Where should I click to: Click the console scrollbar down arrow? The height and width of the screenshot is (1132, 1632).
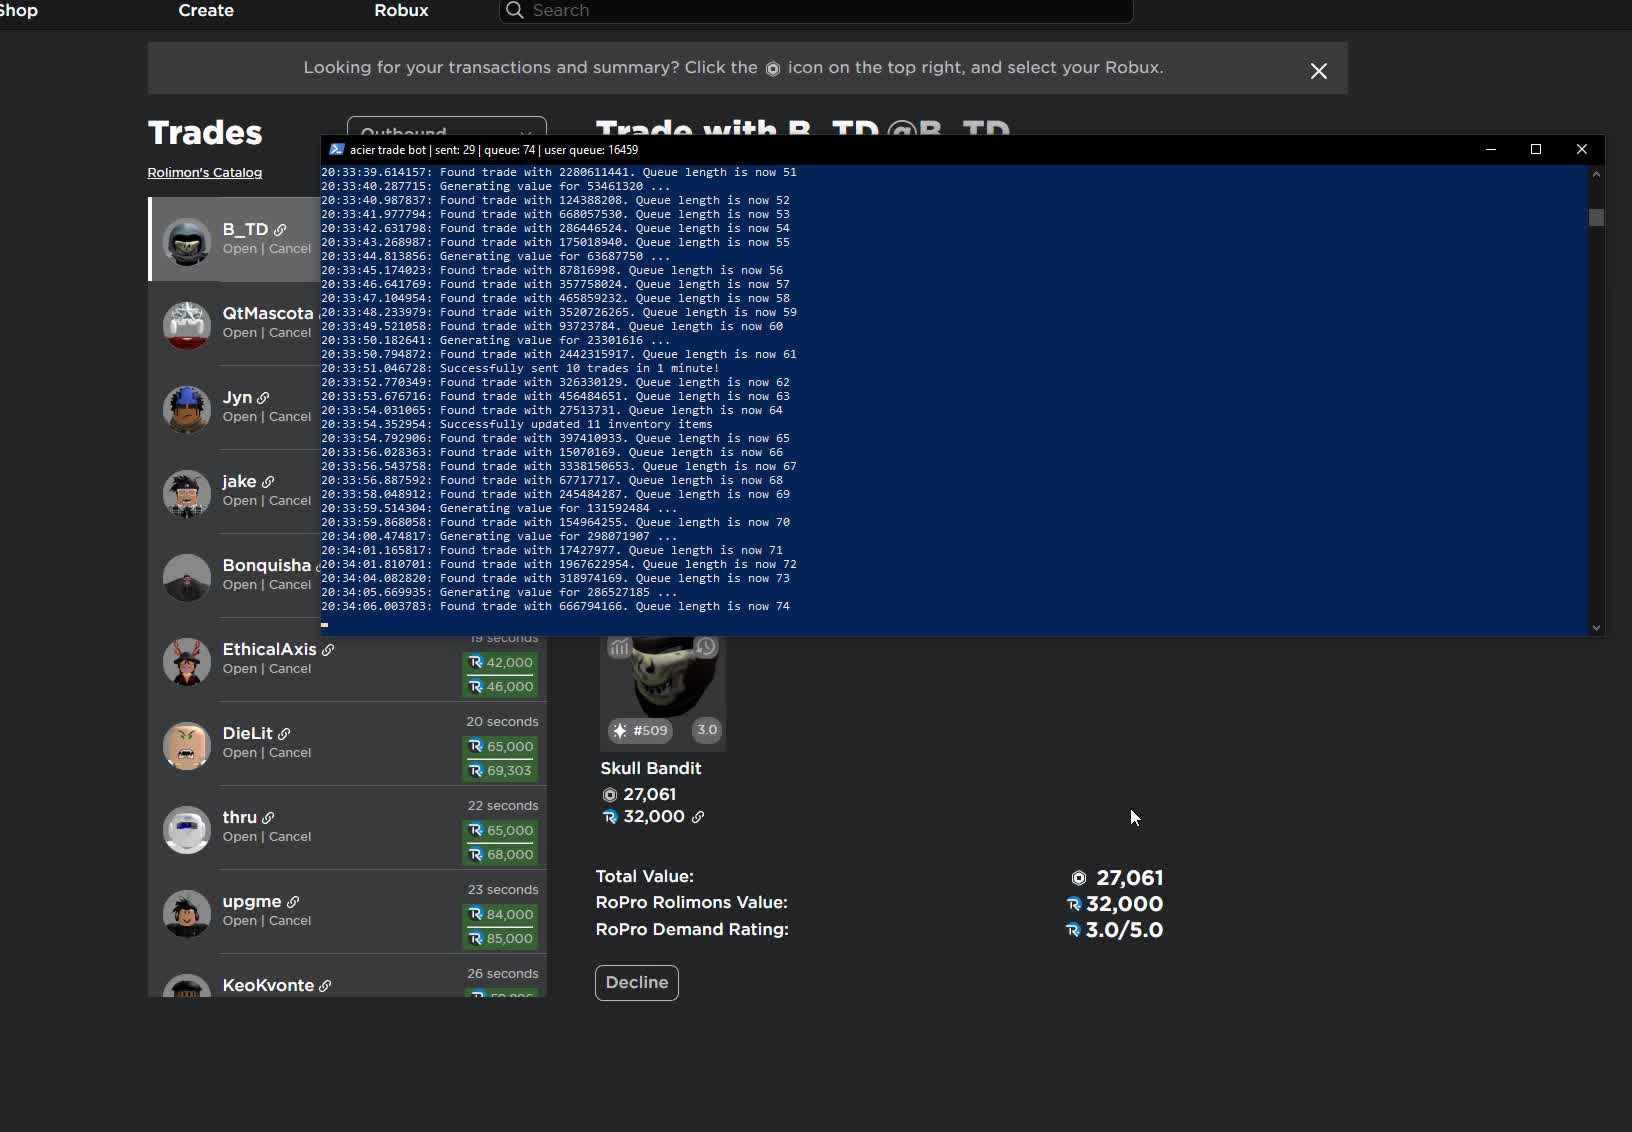1596,627
